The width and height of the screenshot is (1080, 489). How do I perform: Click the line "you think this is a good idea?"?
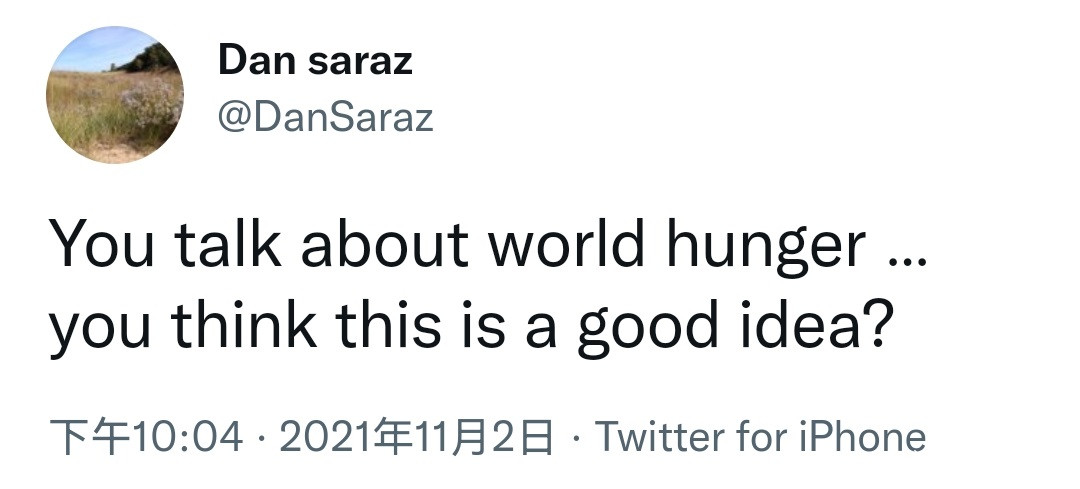(x=468, y=326)
